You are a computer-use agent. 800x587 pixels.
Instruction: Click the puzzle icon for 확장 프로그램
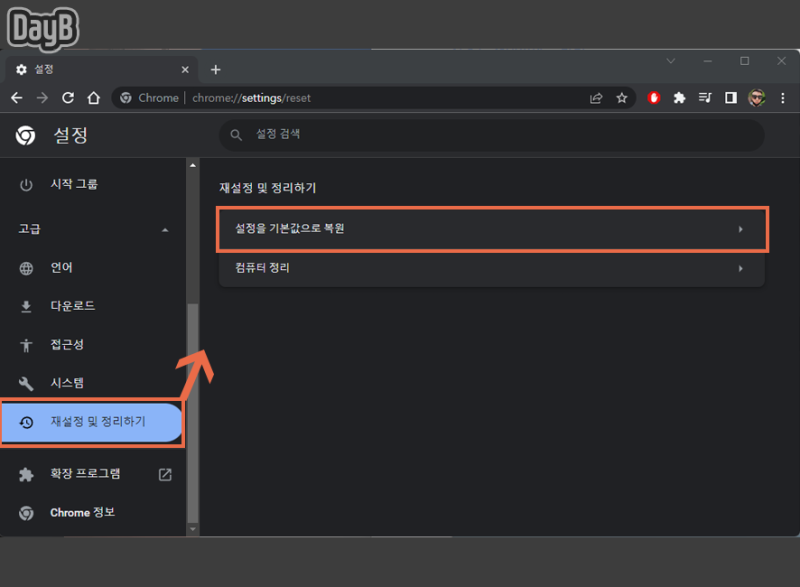click(26, 475)
